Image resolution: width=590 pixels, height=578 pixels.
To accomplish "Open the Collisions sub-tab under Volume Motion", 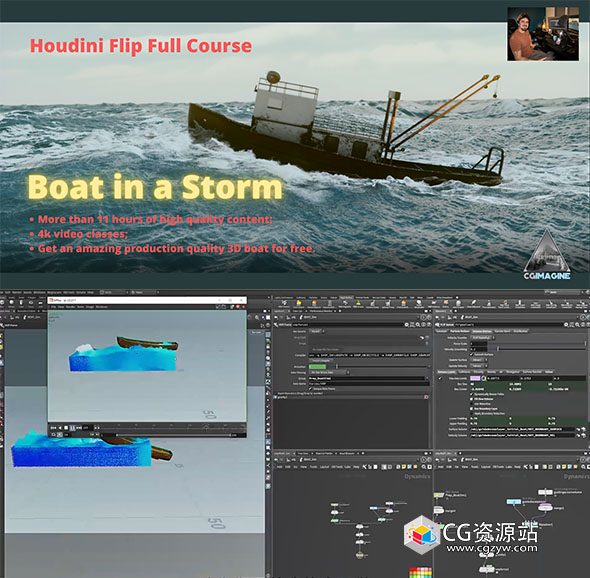I will click(464, 372).
